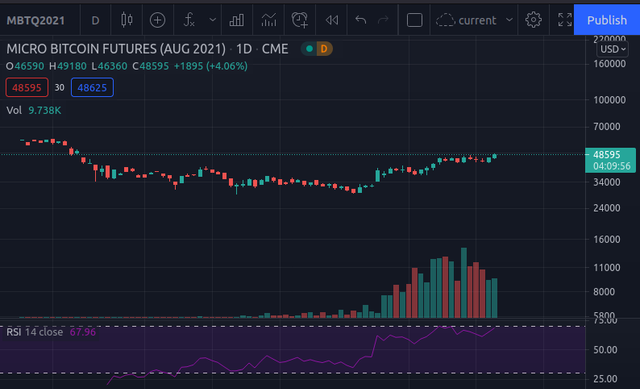Viewport: 640px width, 389px height.
Task: Open the USD currency dropdown
Action: (613, 49)
